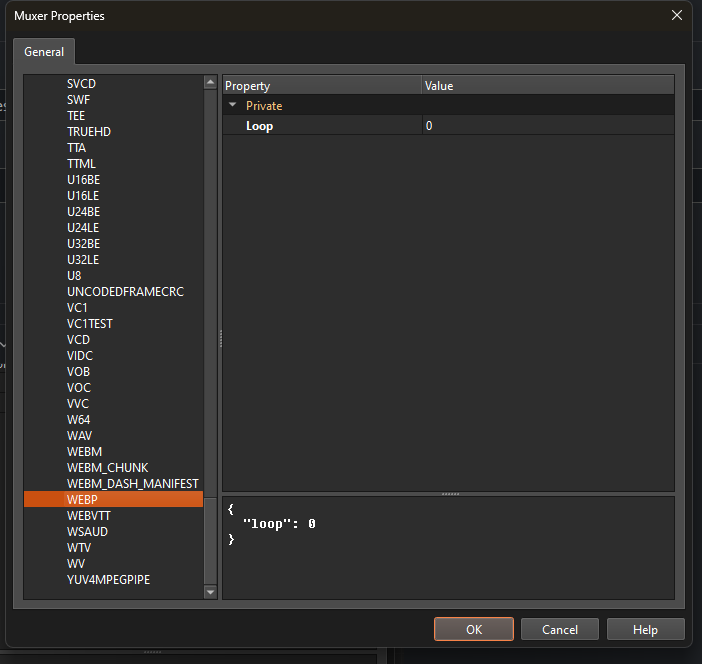Collapse the Private property group
The height and width of the screenshot is (664, 702).
click(233, 105)
